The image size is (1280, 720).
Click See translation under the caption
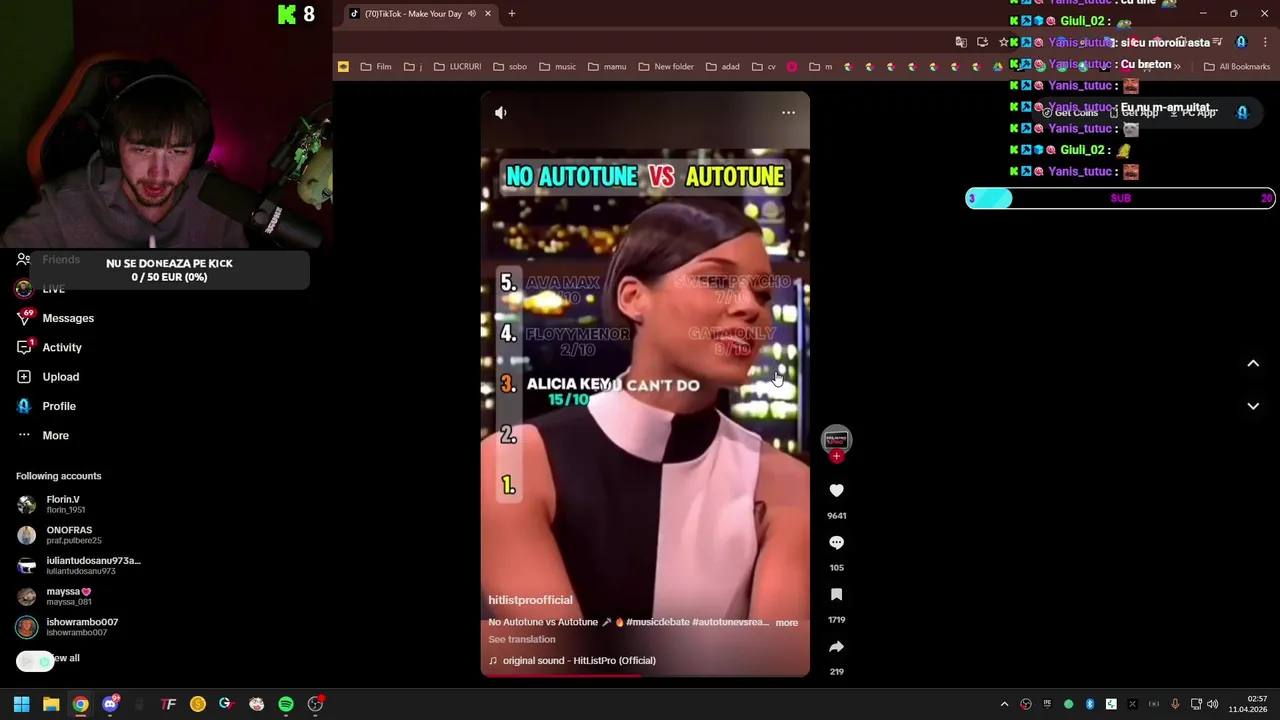point(521,639)
